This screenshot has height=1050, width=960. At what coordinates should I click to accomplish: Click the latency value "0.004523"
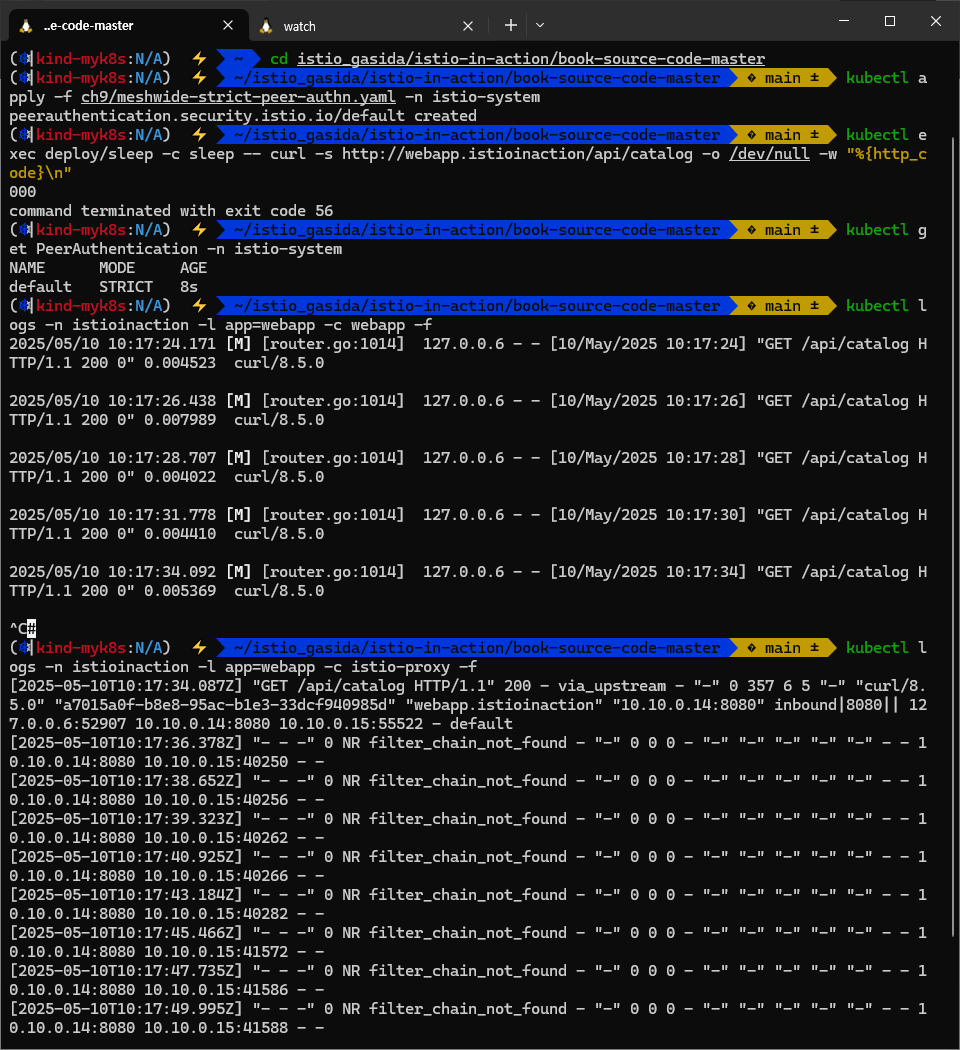tap(180, 363)
